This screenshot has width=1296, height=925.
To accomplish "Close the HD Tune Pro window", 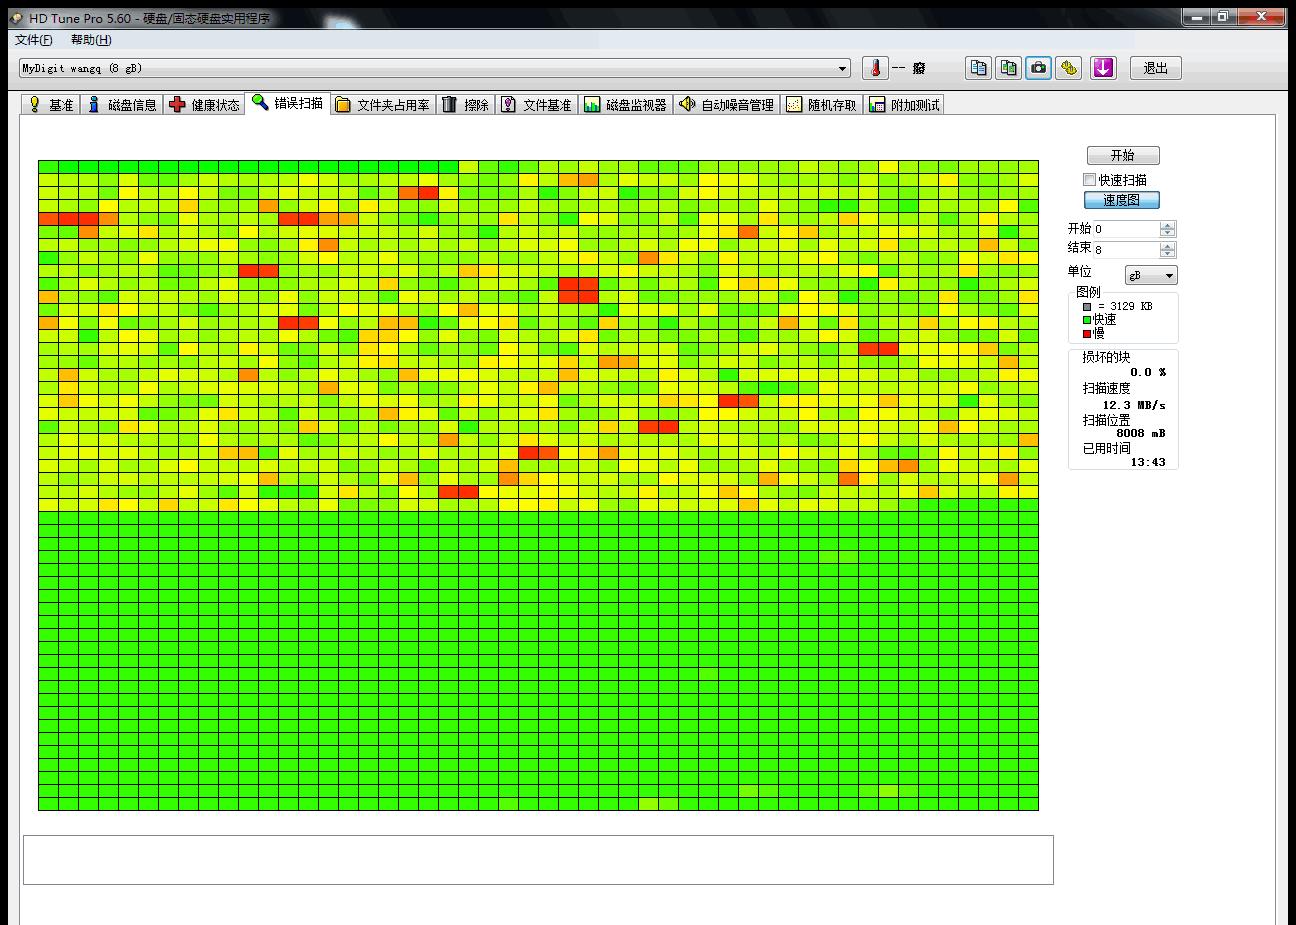I will pos(1262,16).
